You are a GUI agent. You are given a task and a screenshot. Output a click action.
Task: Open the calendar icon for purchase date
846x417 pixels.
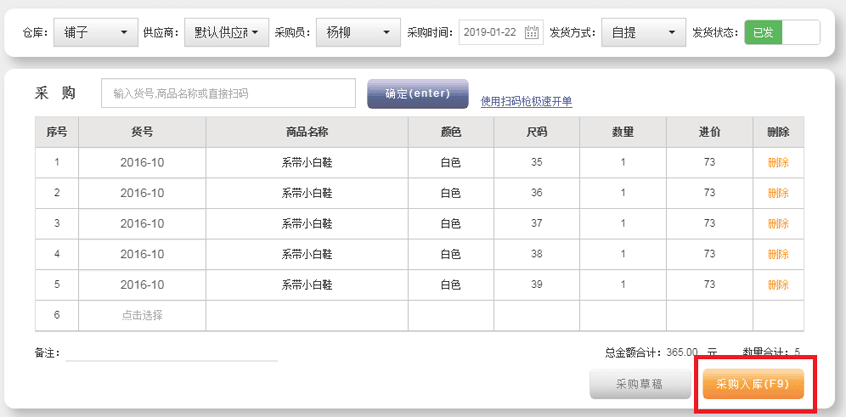tap(532, 33)
